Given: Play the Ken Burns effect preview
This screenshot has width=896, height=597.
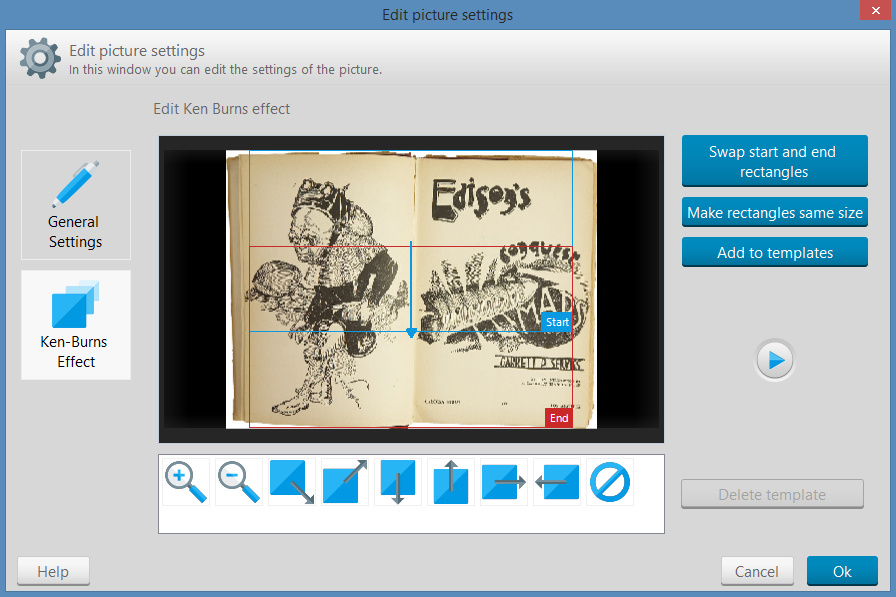Looking at the screenshot, I should (x=775, y=360).
